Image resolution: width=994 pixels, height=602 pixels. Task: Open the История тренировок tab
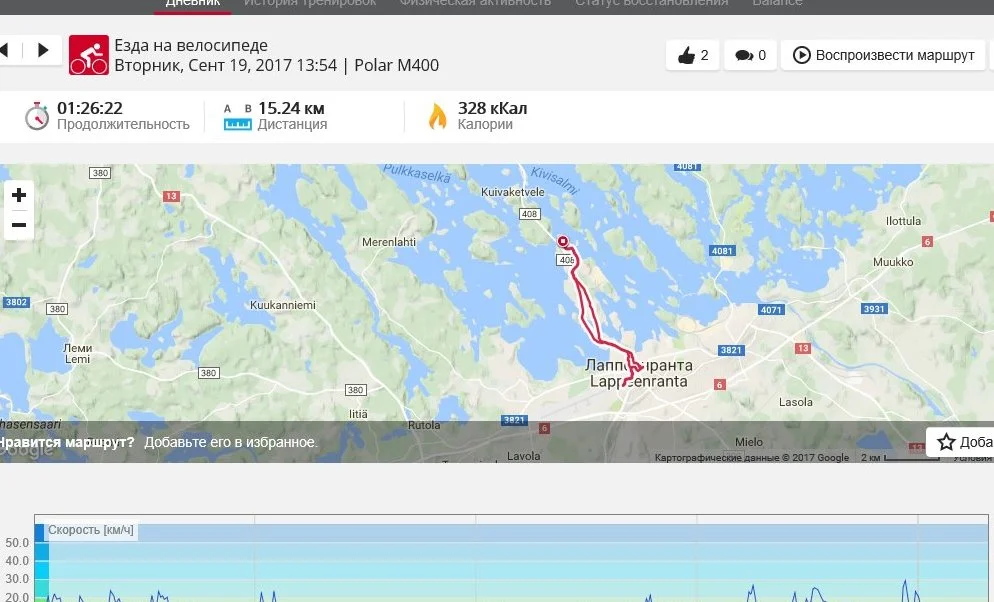point(310,3)
